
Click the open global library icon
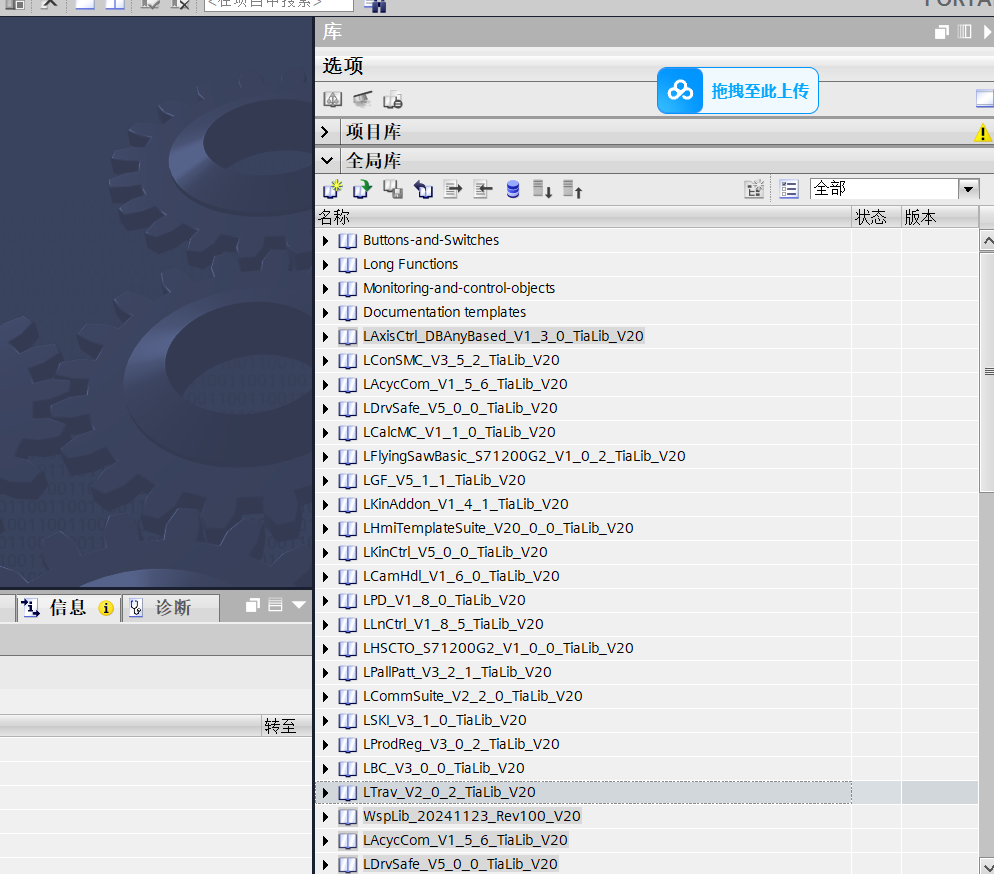[x=363, y=189]
